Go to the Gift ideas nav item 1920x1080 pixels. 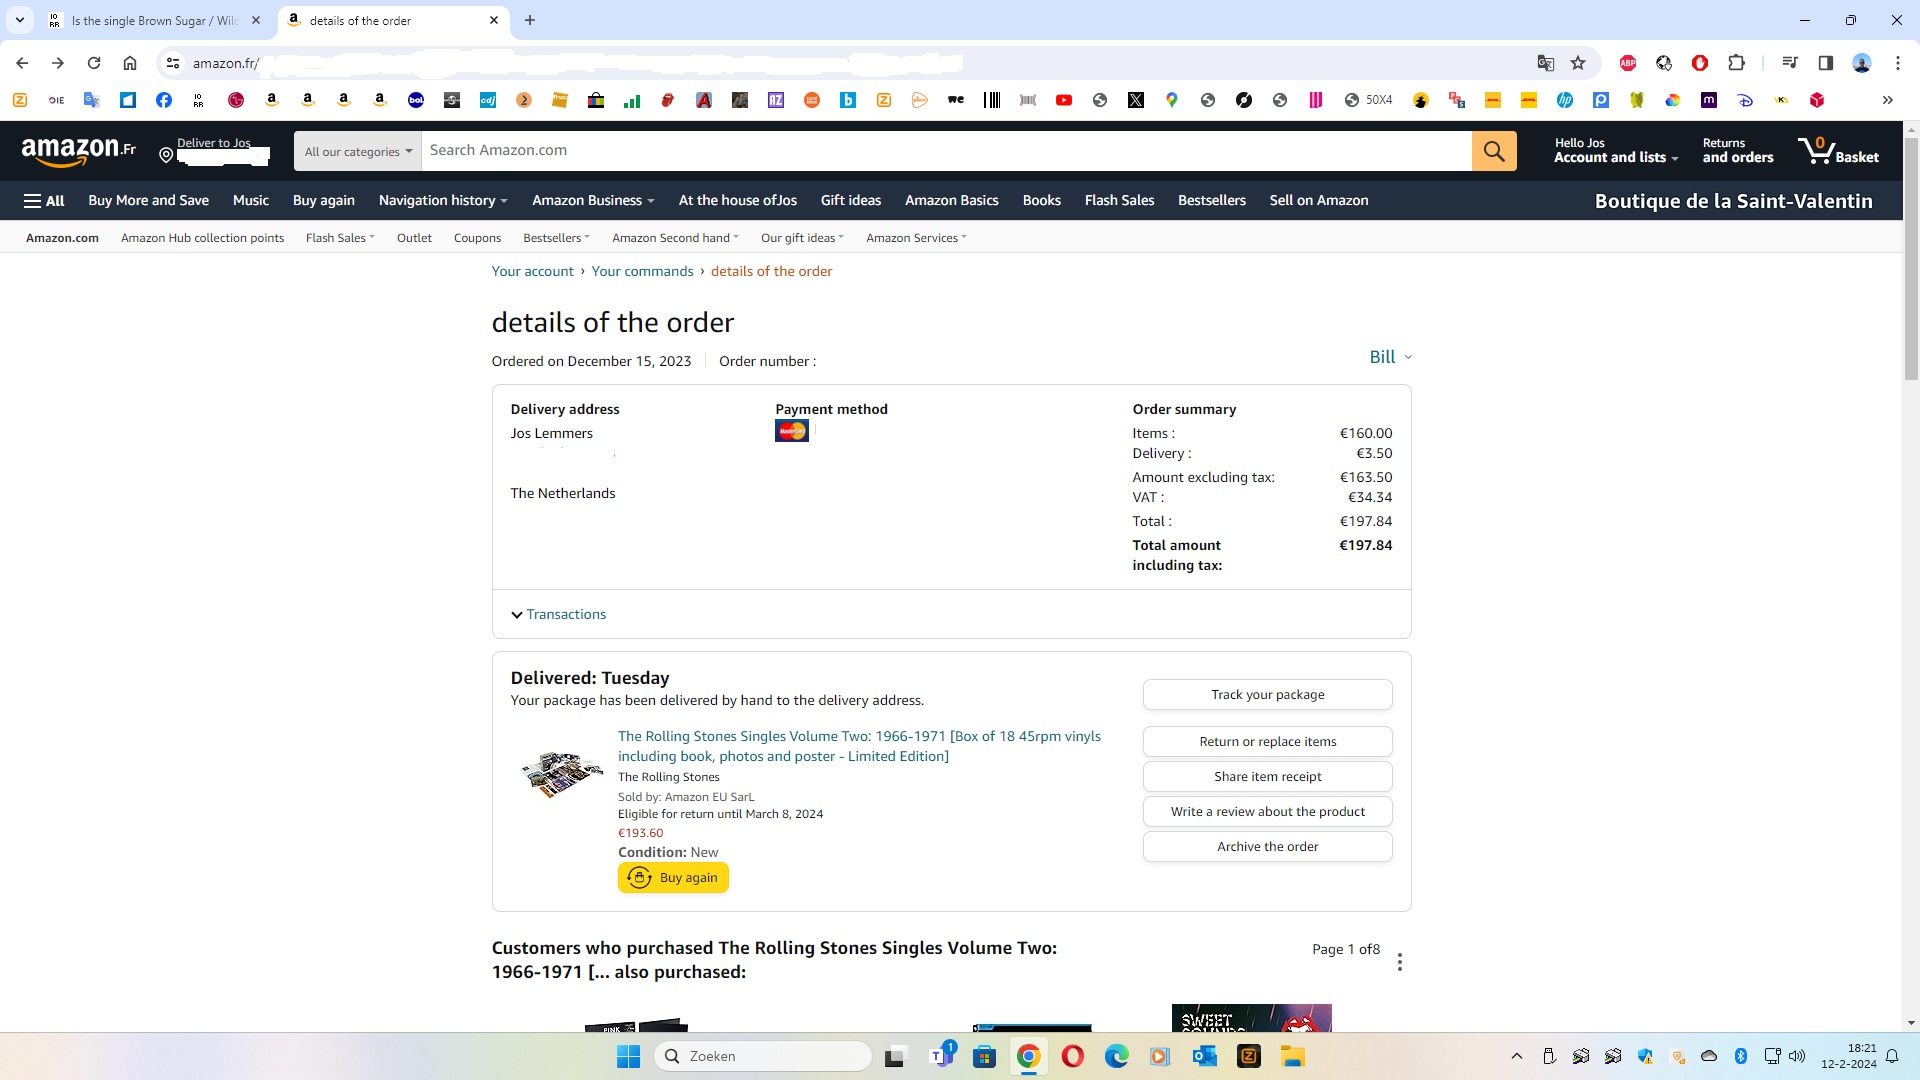pos(851,201)
